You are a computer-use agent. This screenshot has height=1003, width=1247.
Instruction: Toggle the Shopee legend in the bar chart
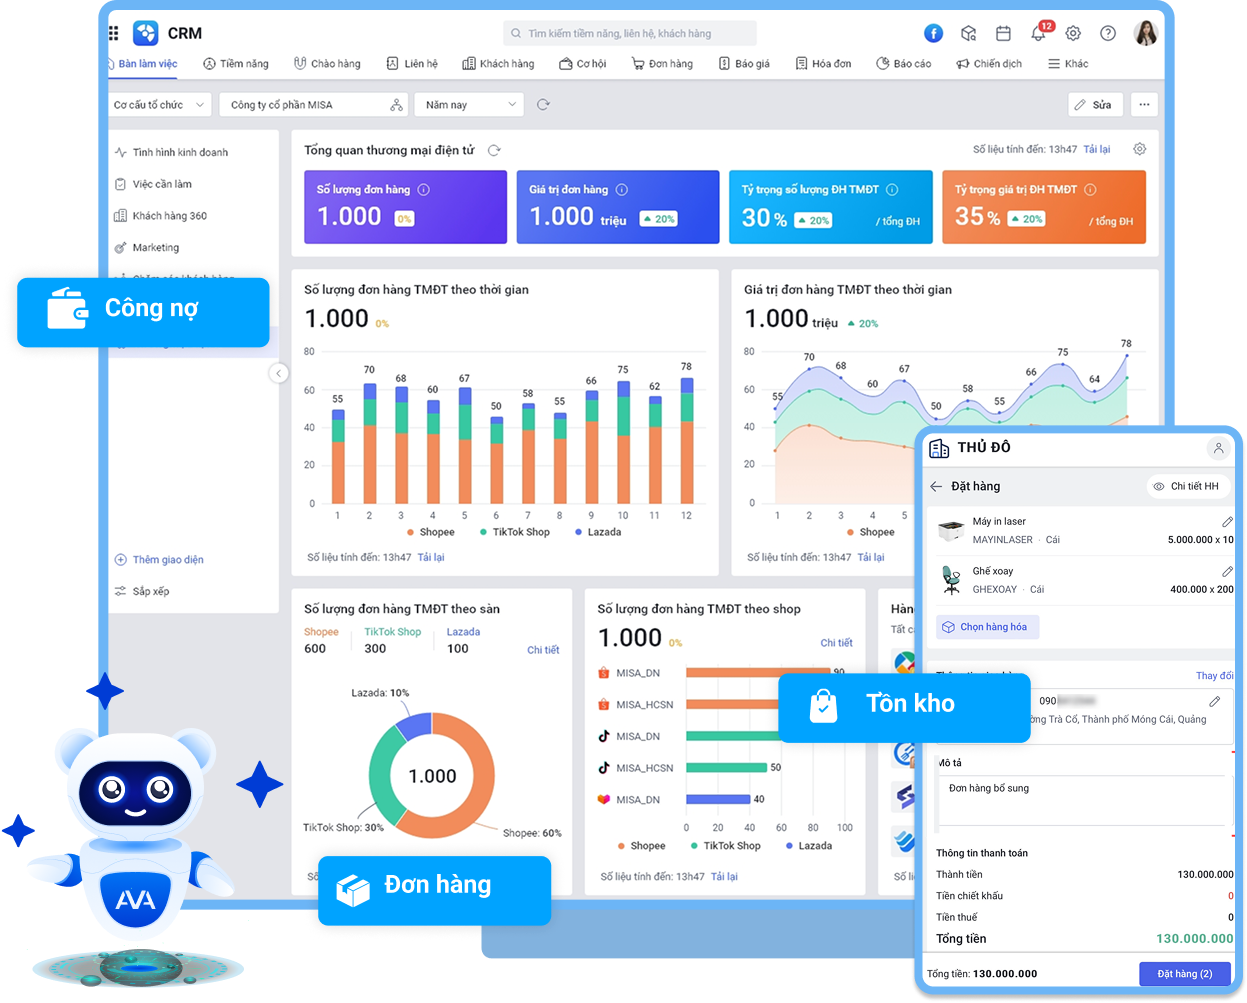[x=430, y=532]
